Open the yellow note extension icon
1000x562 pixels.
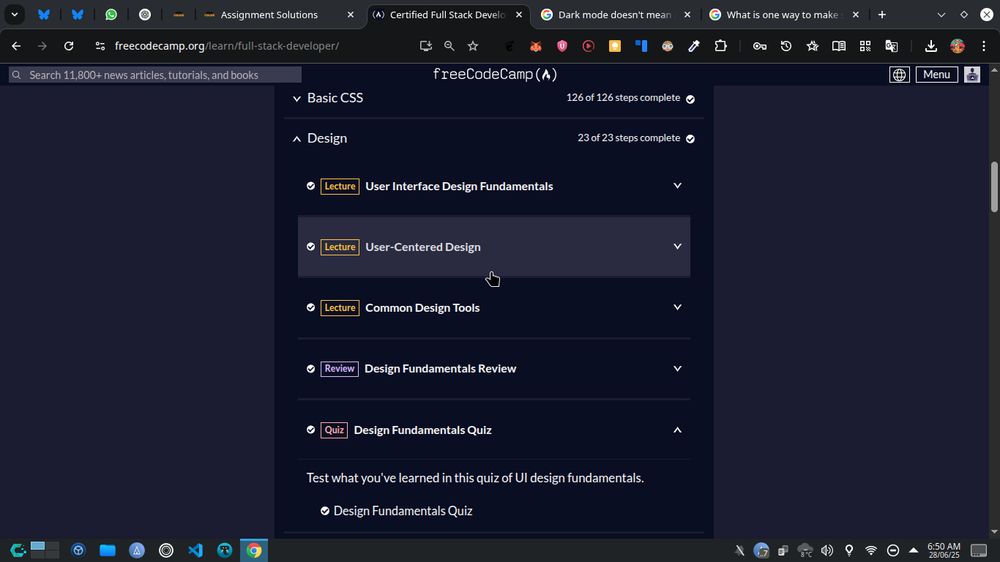point(615,46)
